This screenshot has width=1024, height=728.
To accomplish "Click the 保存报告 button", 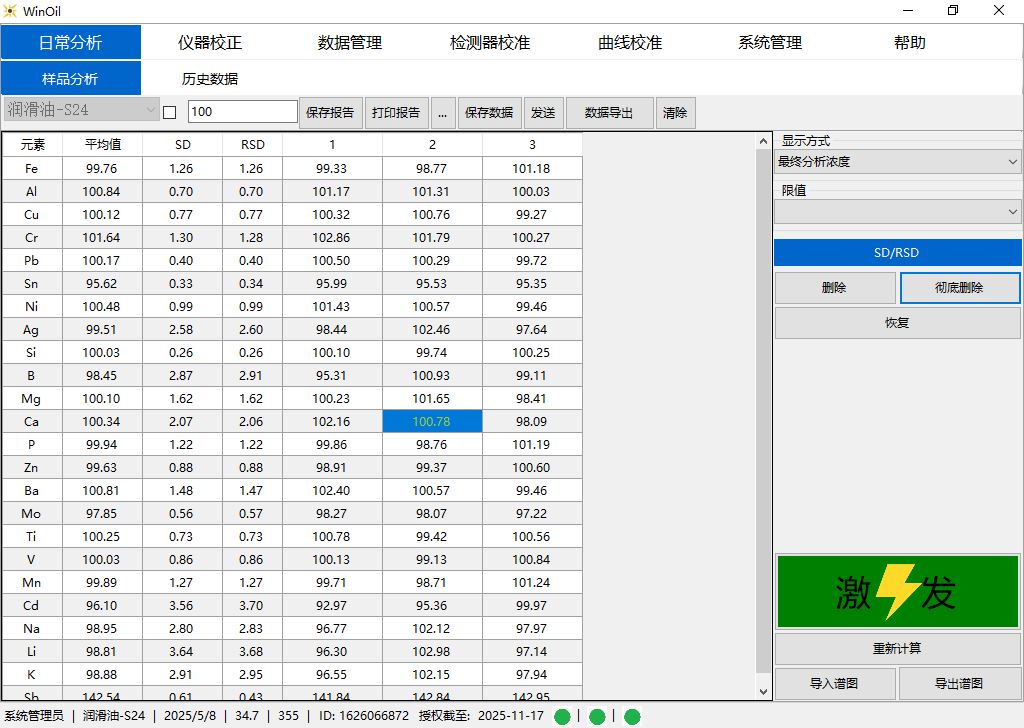I will click(x=330, y=112).
